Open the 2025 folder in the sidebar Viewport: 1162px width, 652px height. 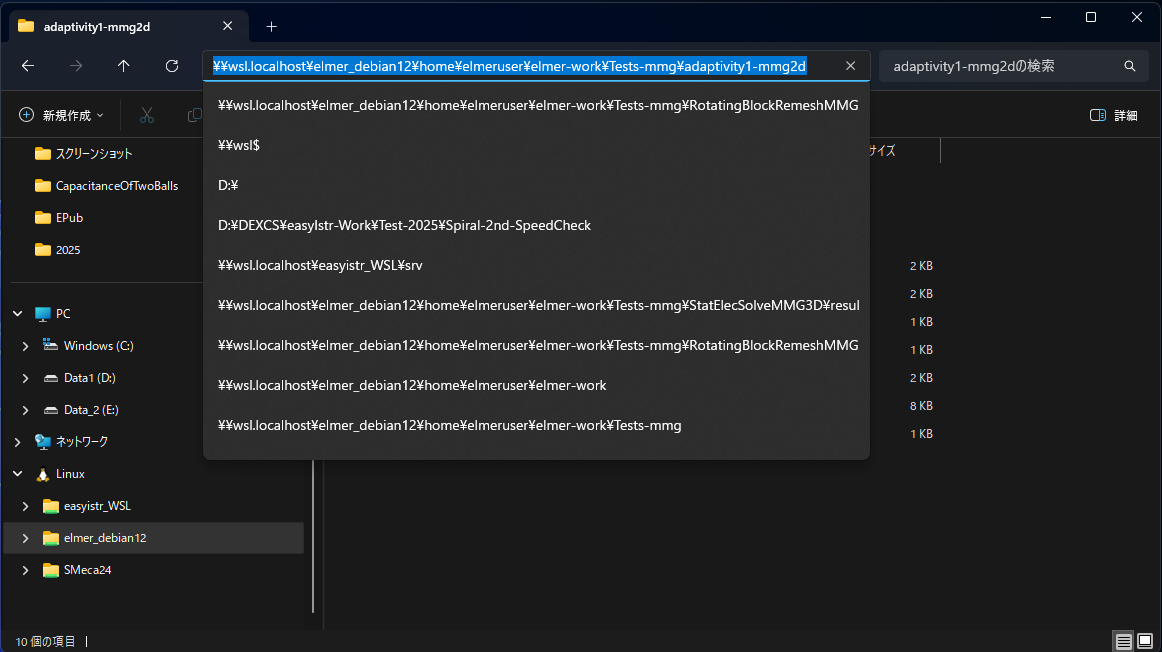(70, 249)
